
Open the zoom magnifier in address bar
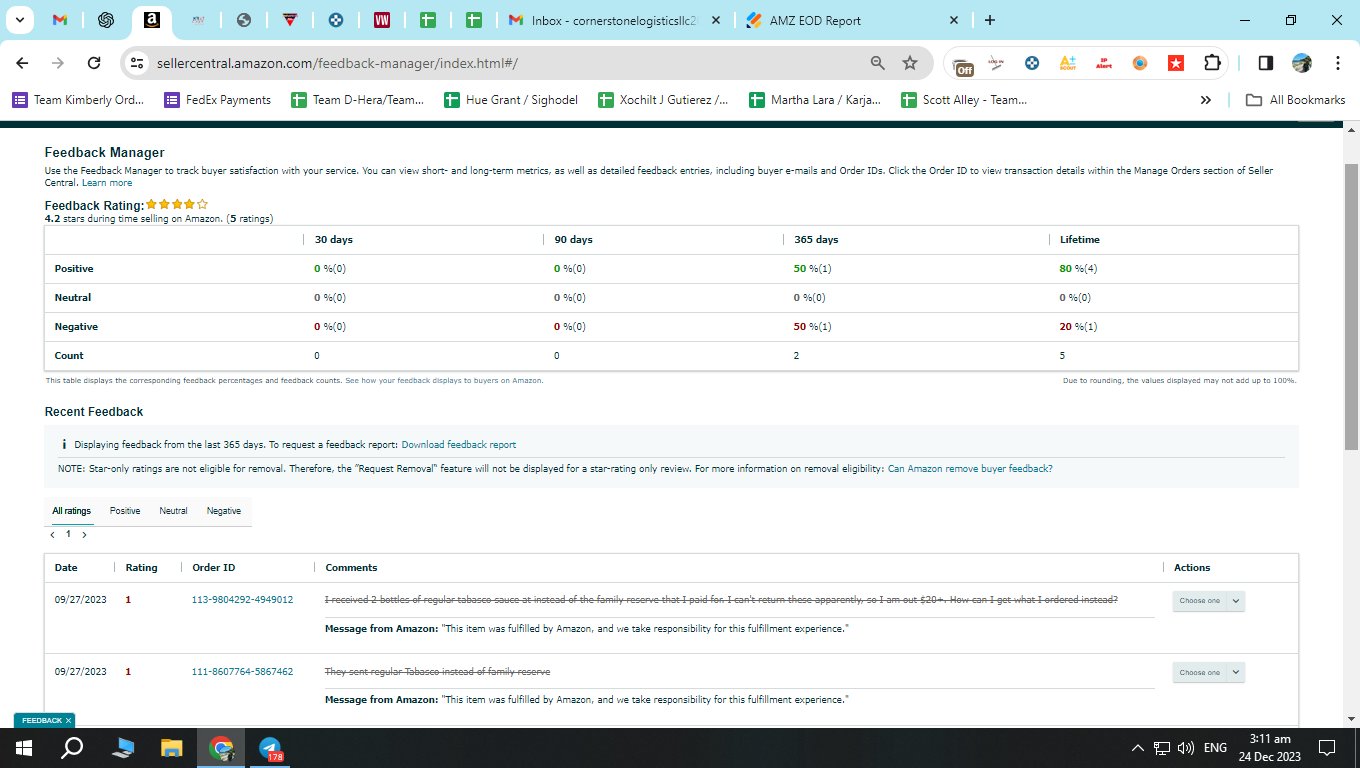878,63
